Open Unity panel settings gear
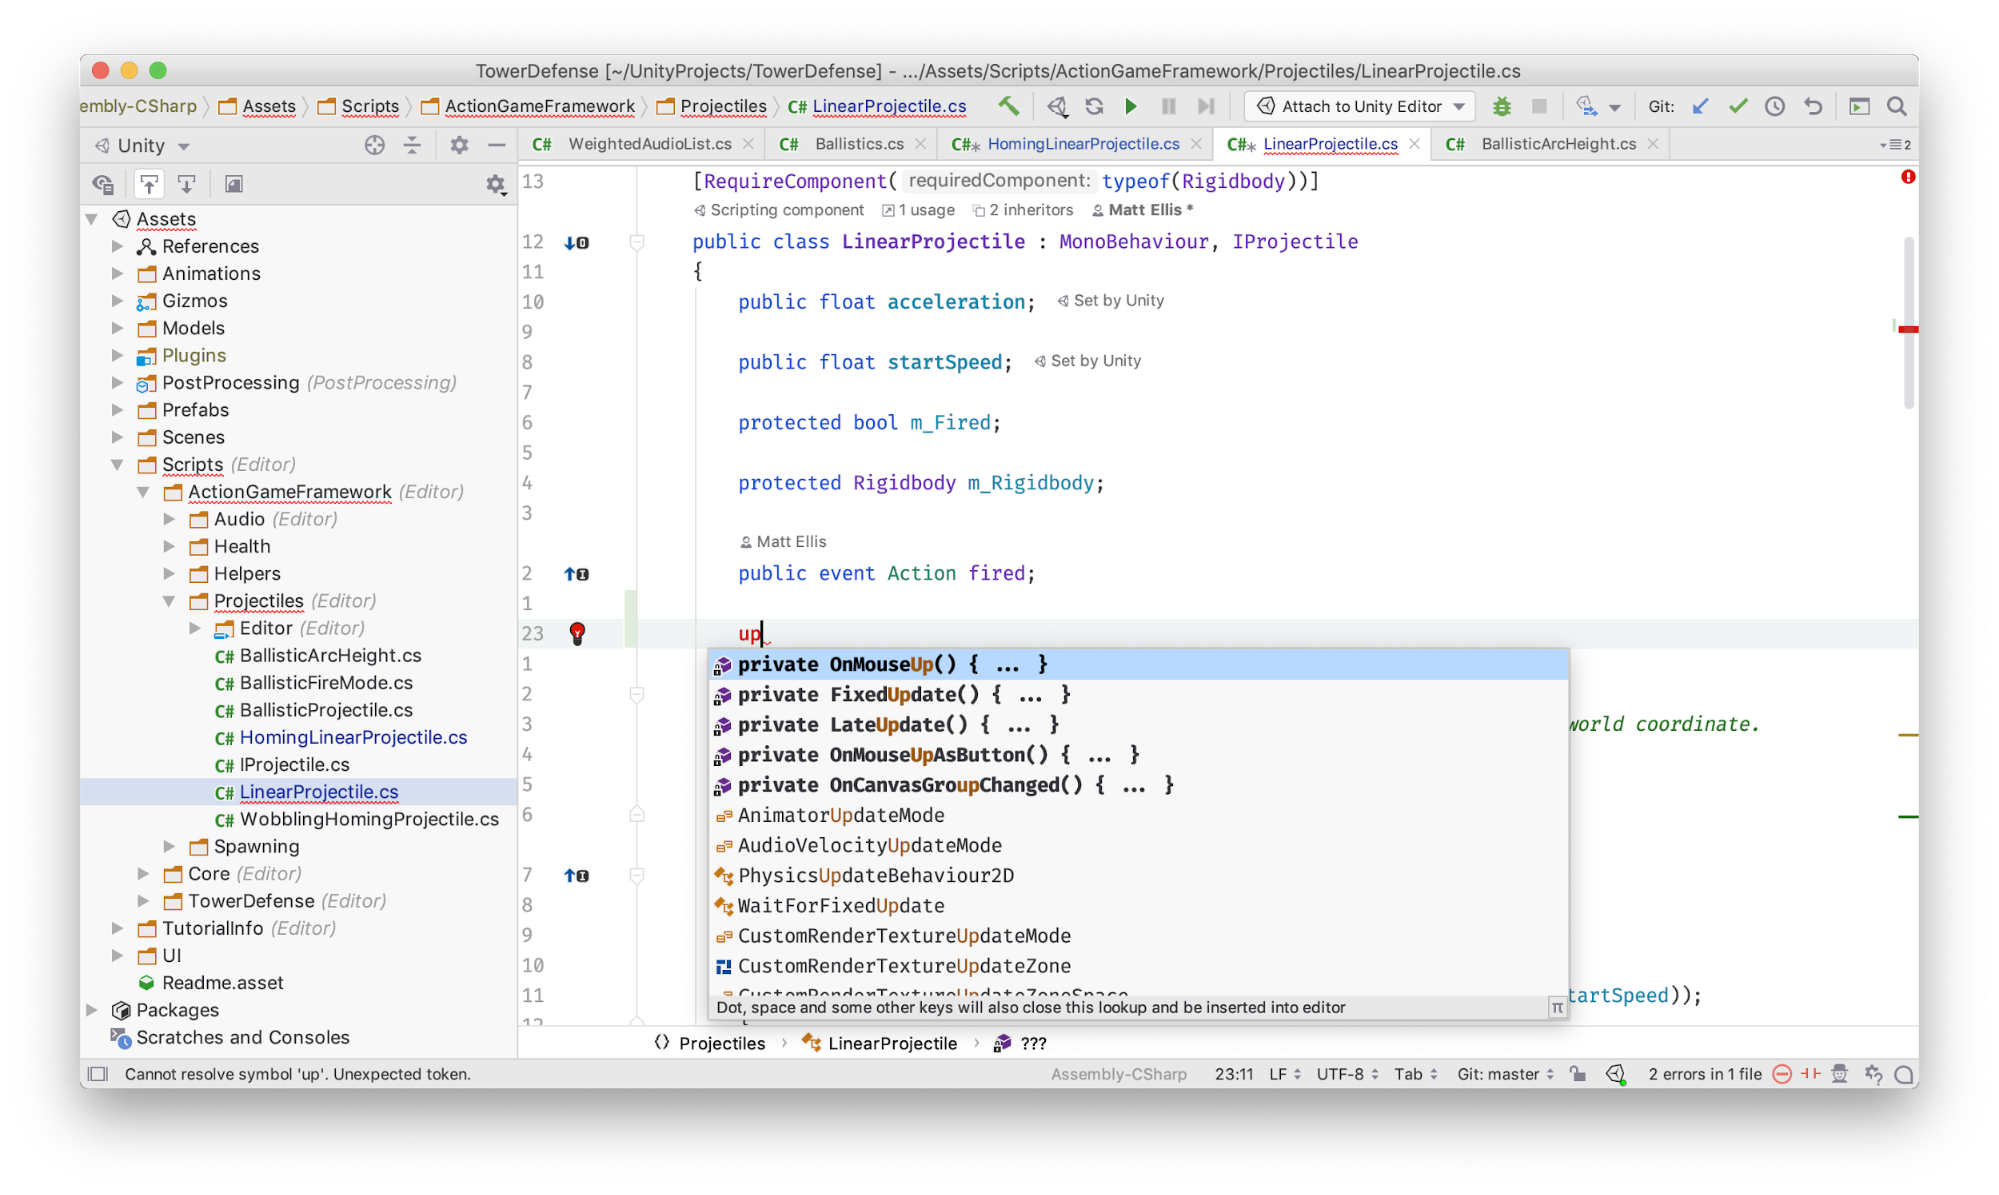Screen dimensions: 1999x1195 pos(459,145)
